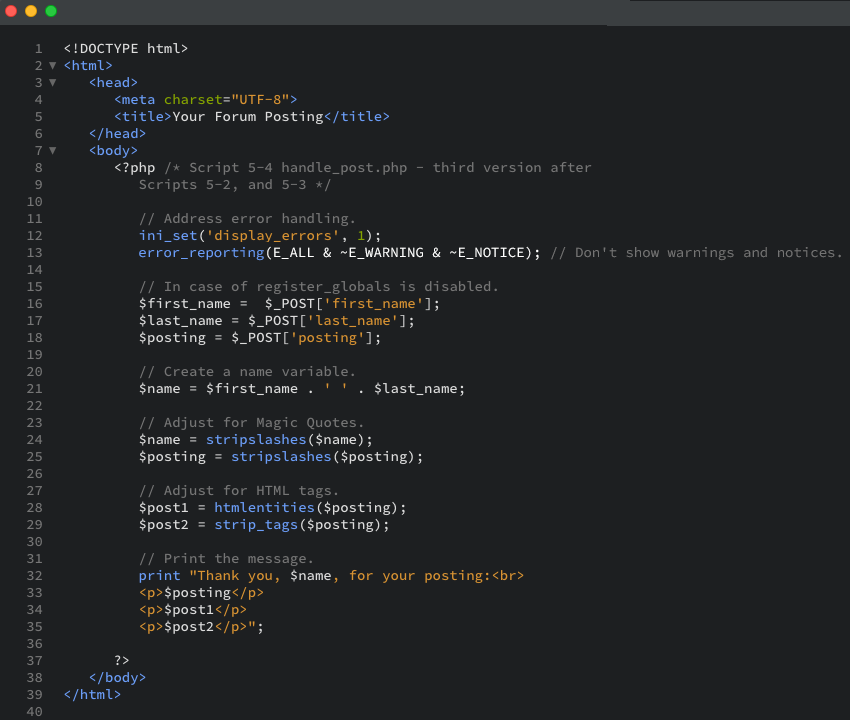Click the ini_set function call
The width and height of the screenshot is (850, 720).
tap(260, 236)
